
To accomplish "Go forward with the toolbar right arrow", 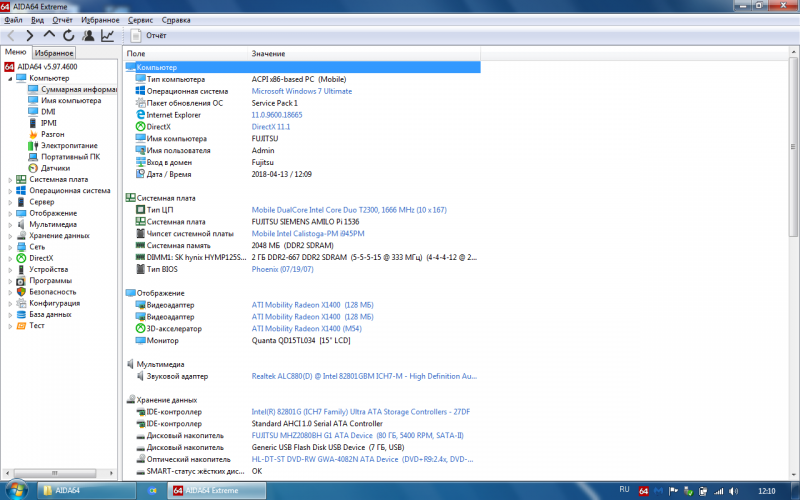I will click(30, 35).
